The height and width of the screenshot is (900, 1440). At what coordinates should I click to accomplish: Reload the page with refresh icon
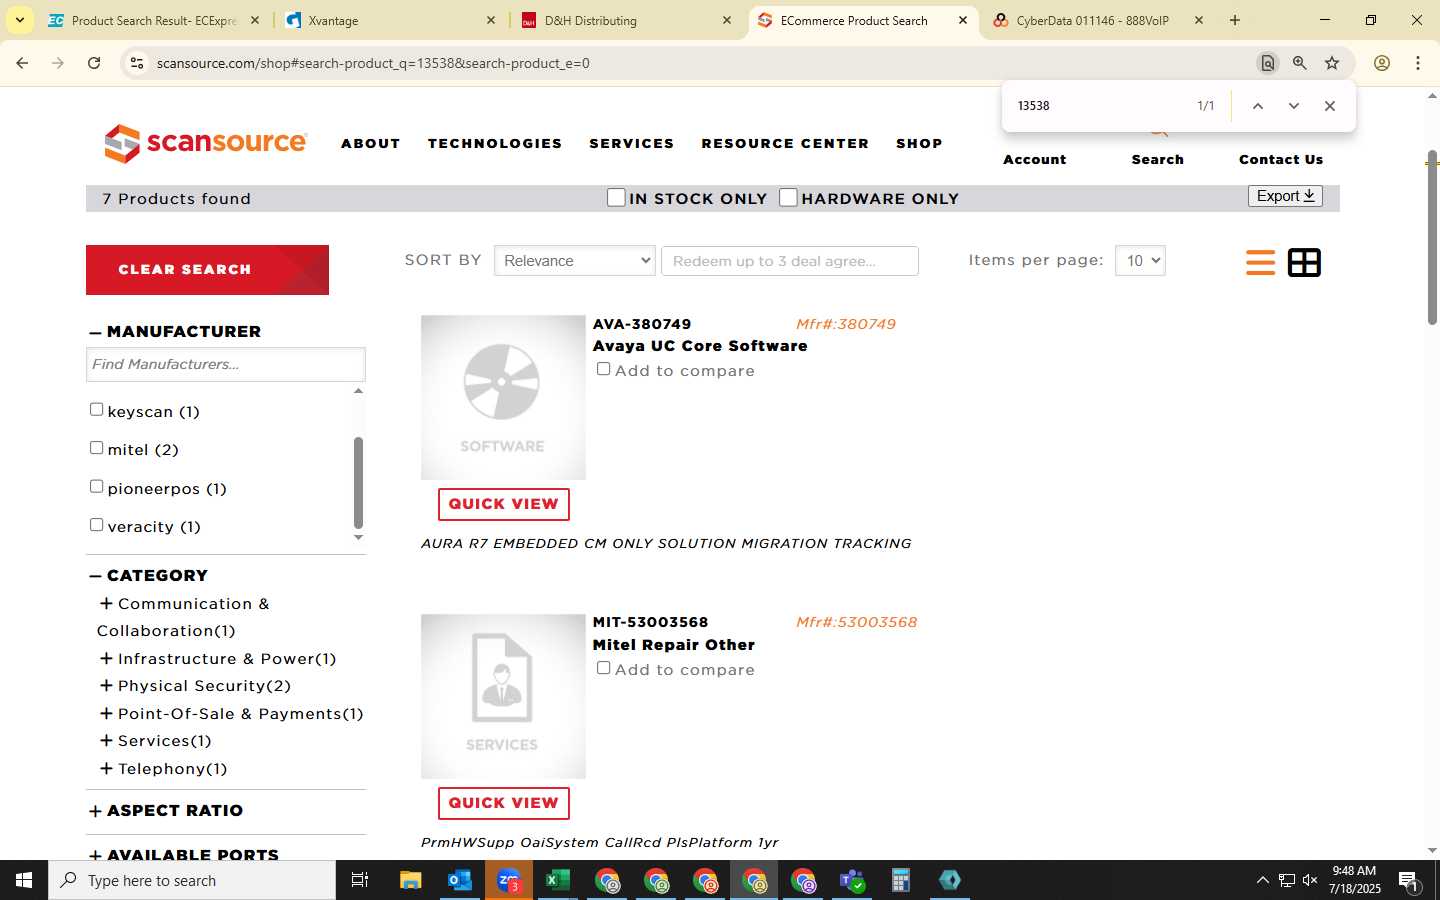pos(94,63)
